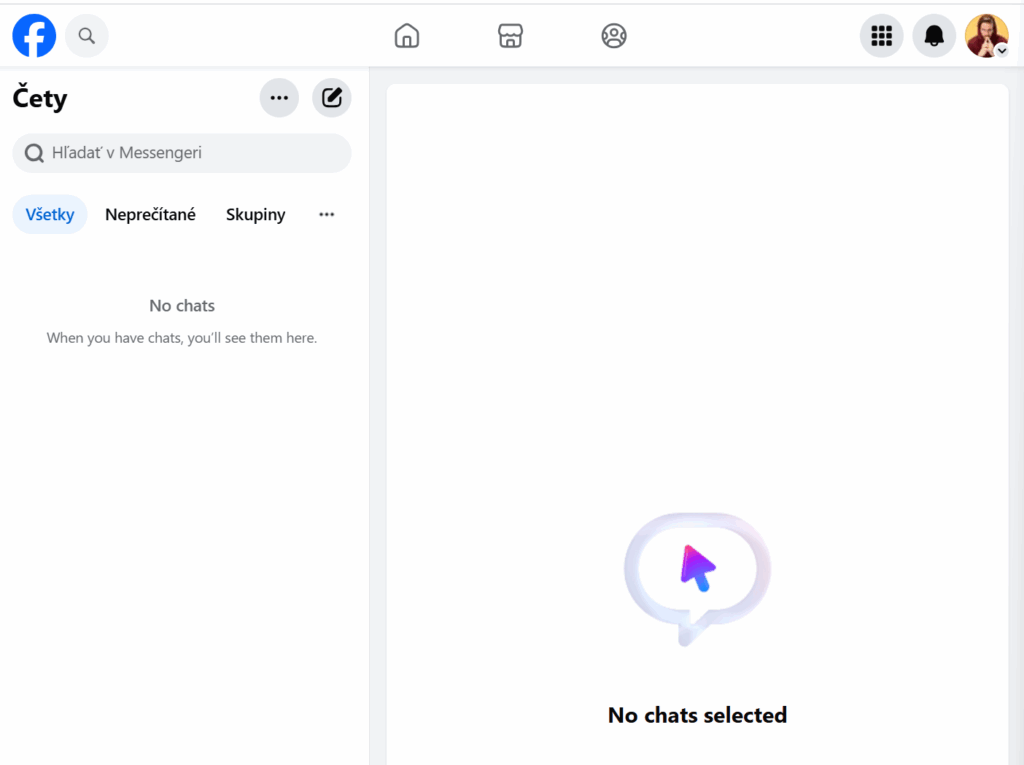The width and height of the screenshot is (1024, 765).
Task: Switch to the Skupiny filter
Action: (255, 214)
